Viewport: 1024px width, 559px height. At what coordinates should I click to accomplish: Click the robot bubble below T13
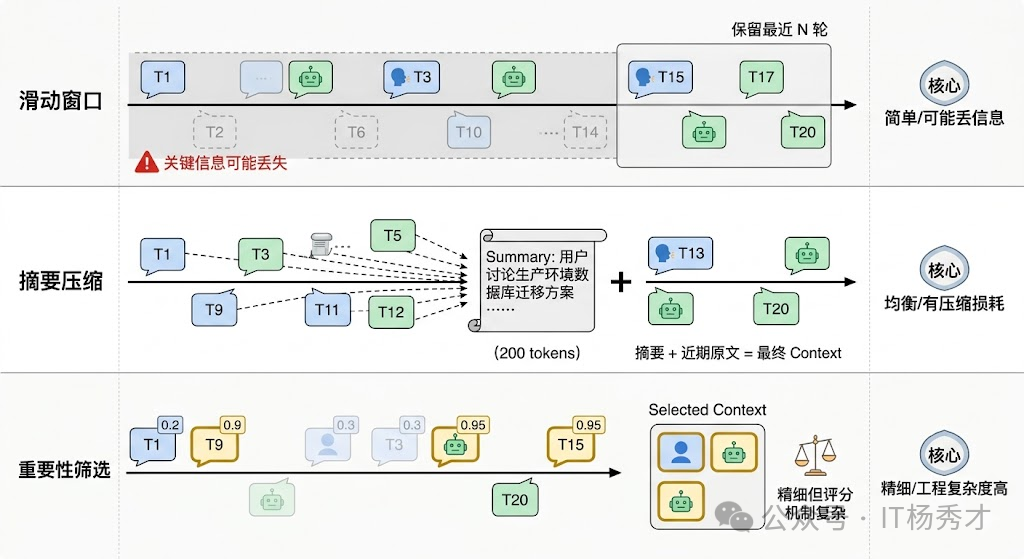671,308
